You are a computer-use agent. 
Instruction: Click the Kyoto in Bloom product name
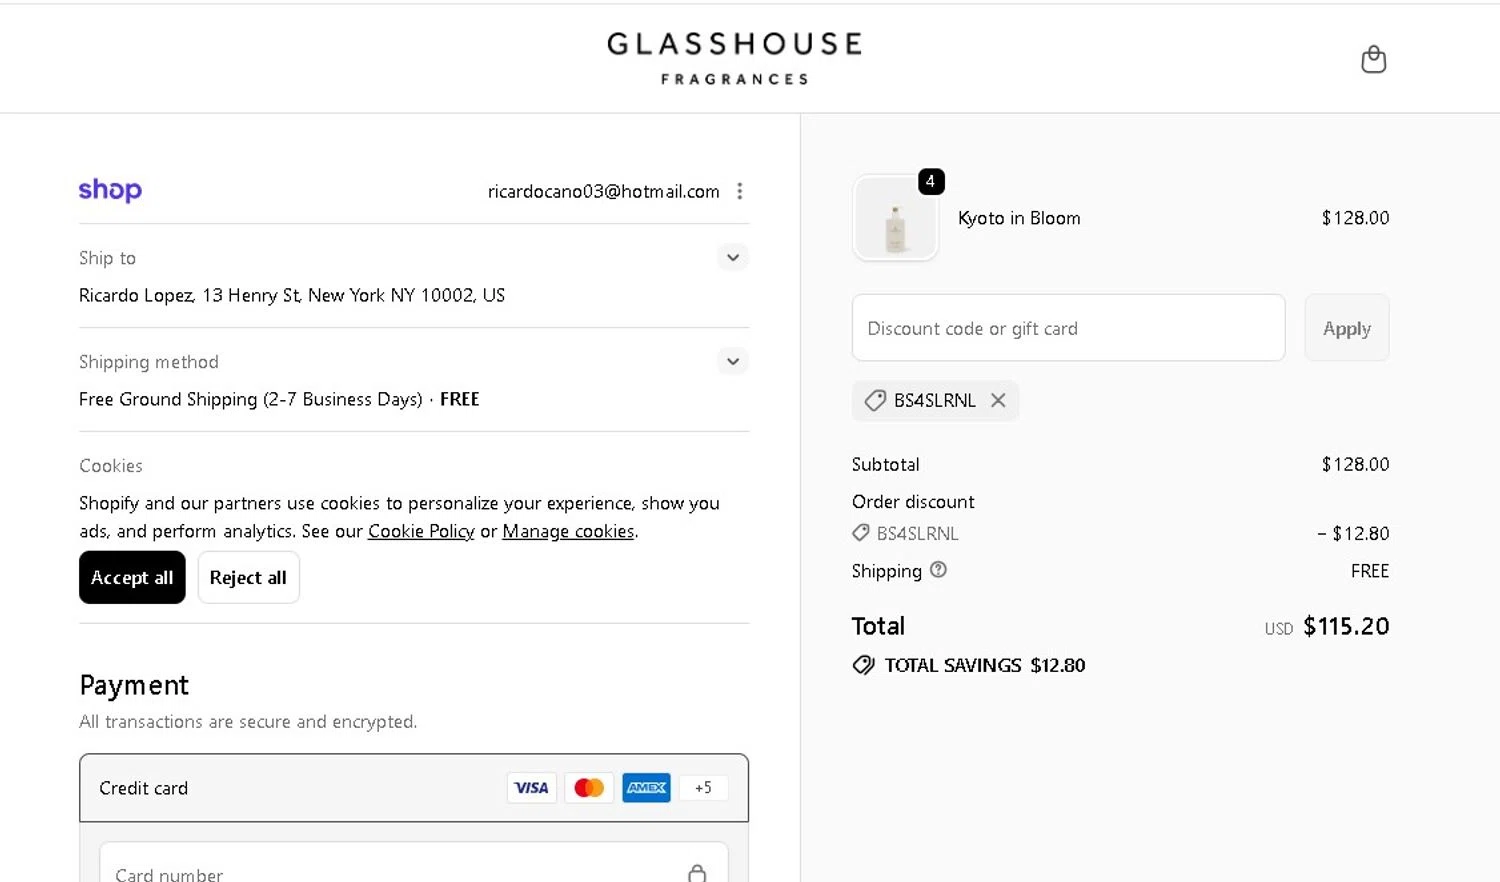tap(1019, 218)
